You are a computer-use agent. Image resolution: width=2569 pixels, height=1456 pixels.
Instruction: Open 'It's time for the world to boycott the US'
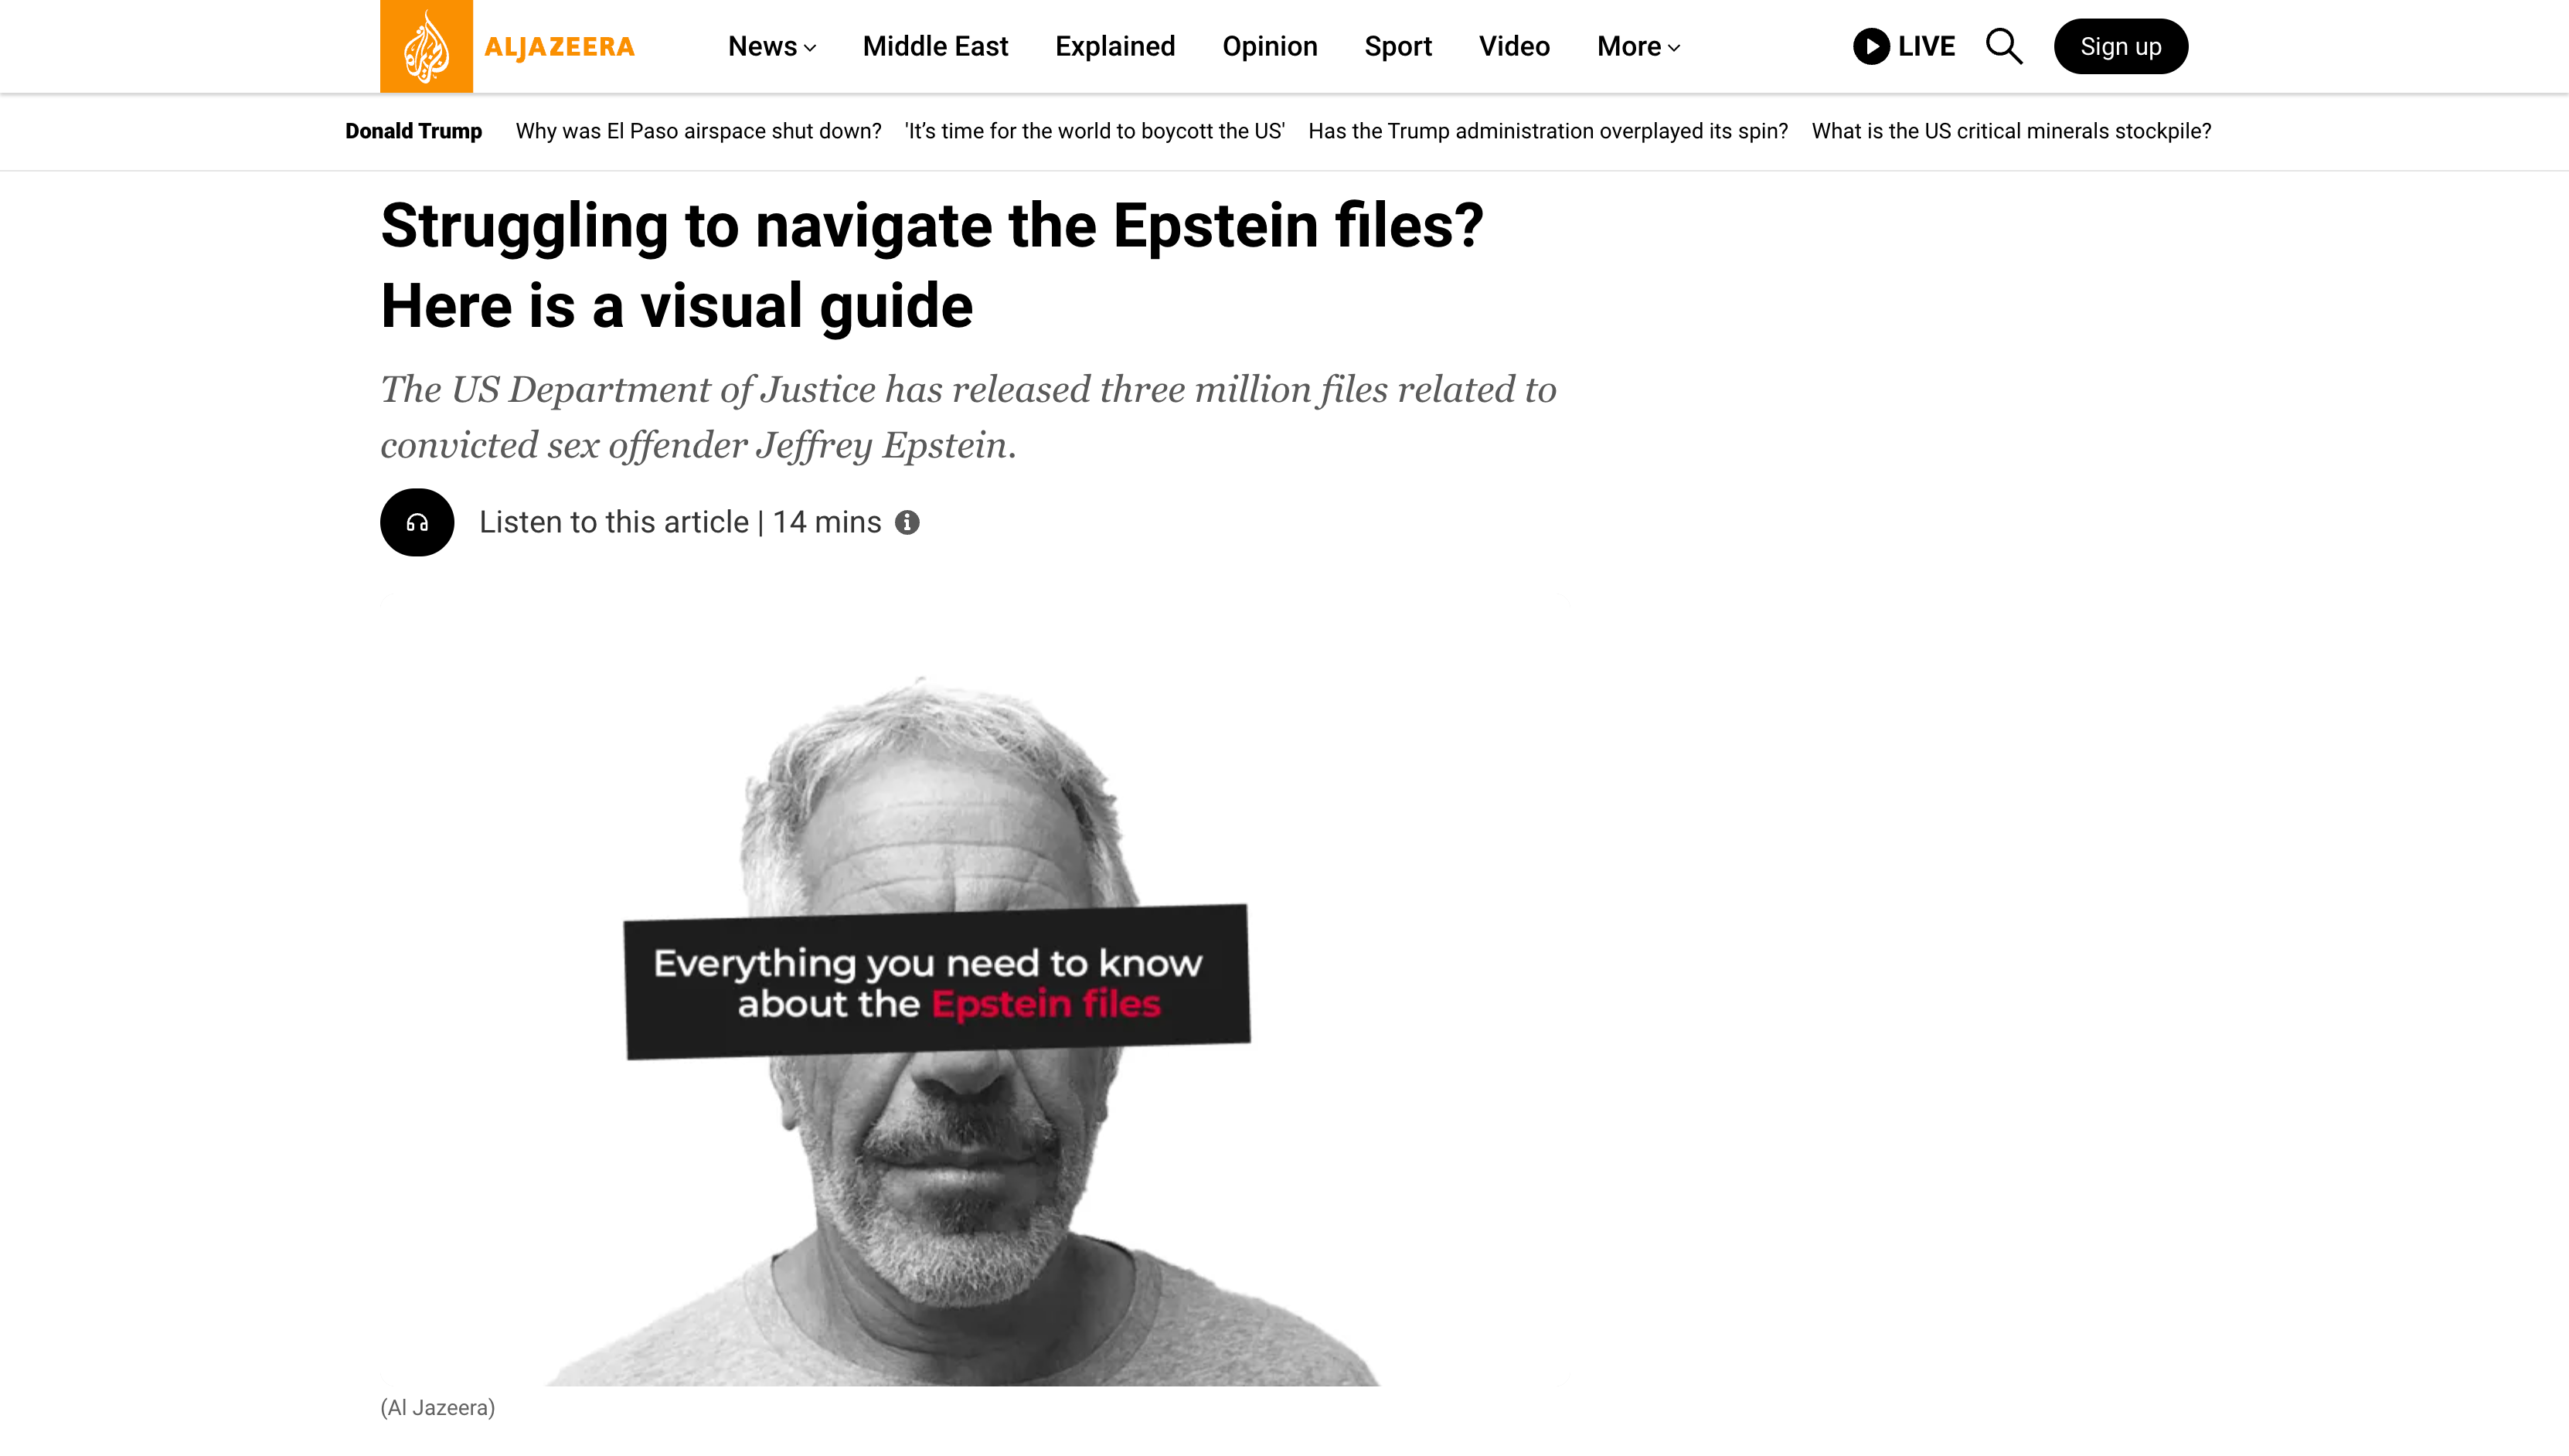pos(1094,131)
